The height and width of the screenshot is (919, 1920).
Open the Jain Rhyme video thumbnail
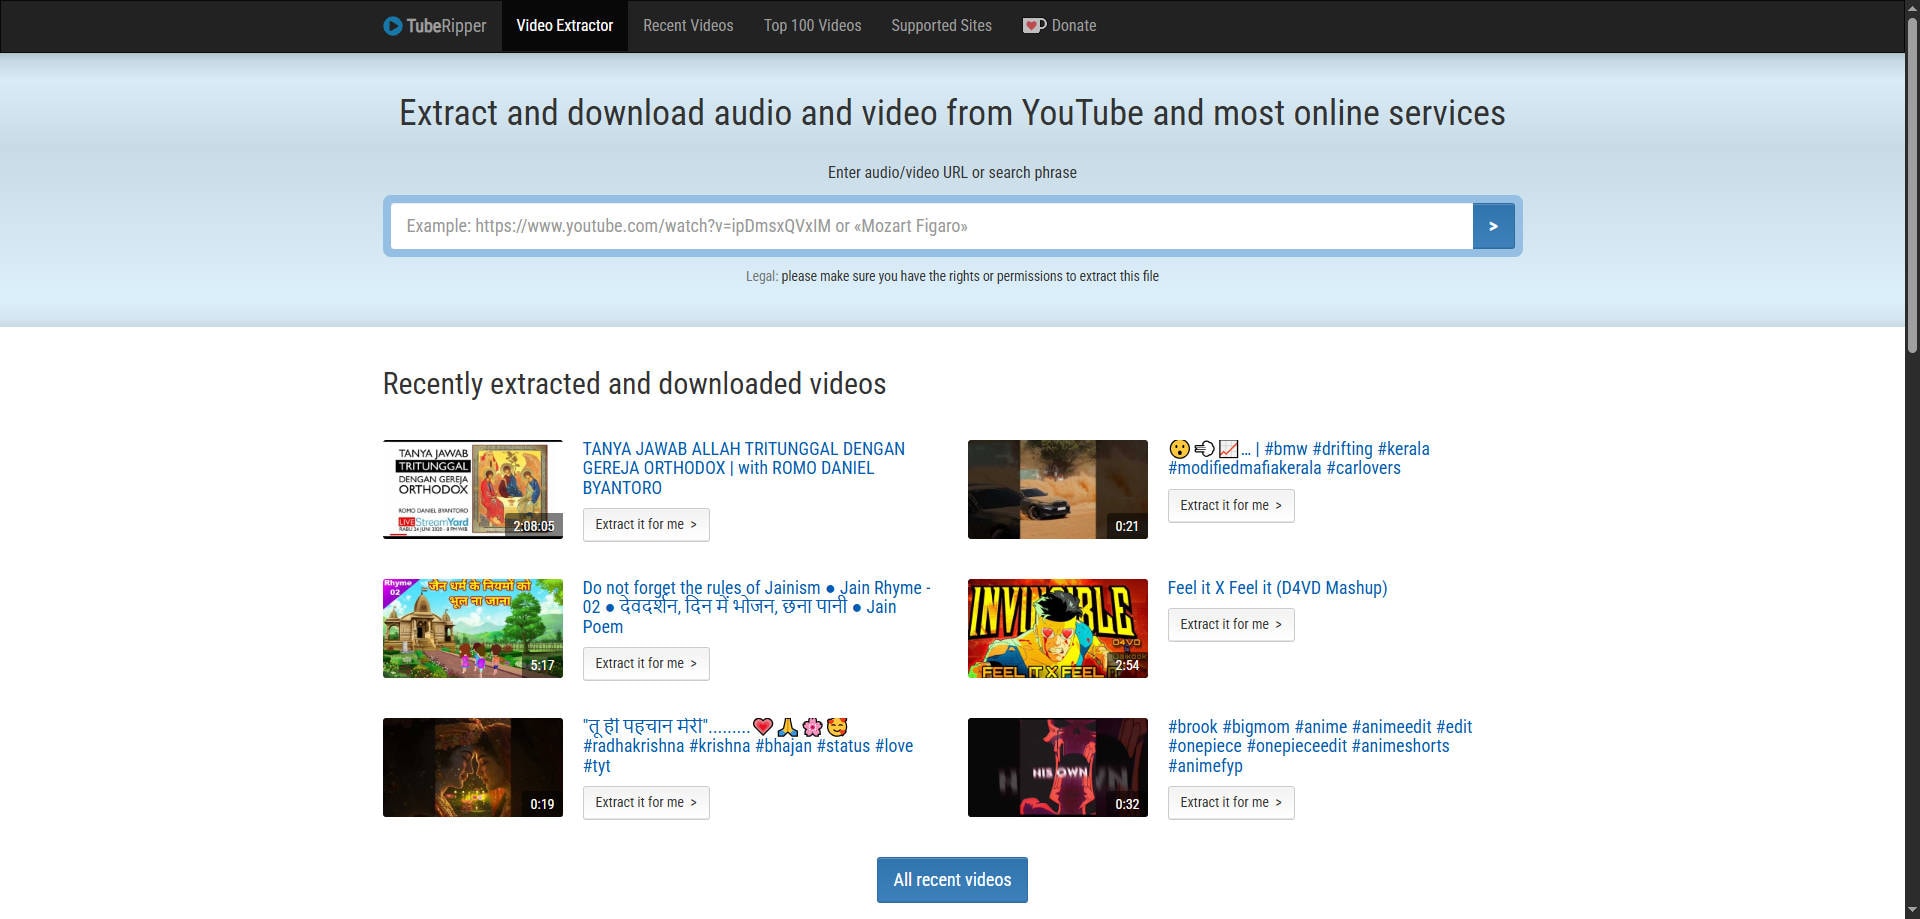click(473, 629)
